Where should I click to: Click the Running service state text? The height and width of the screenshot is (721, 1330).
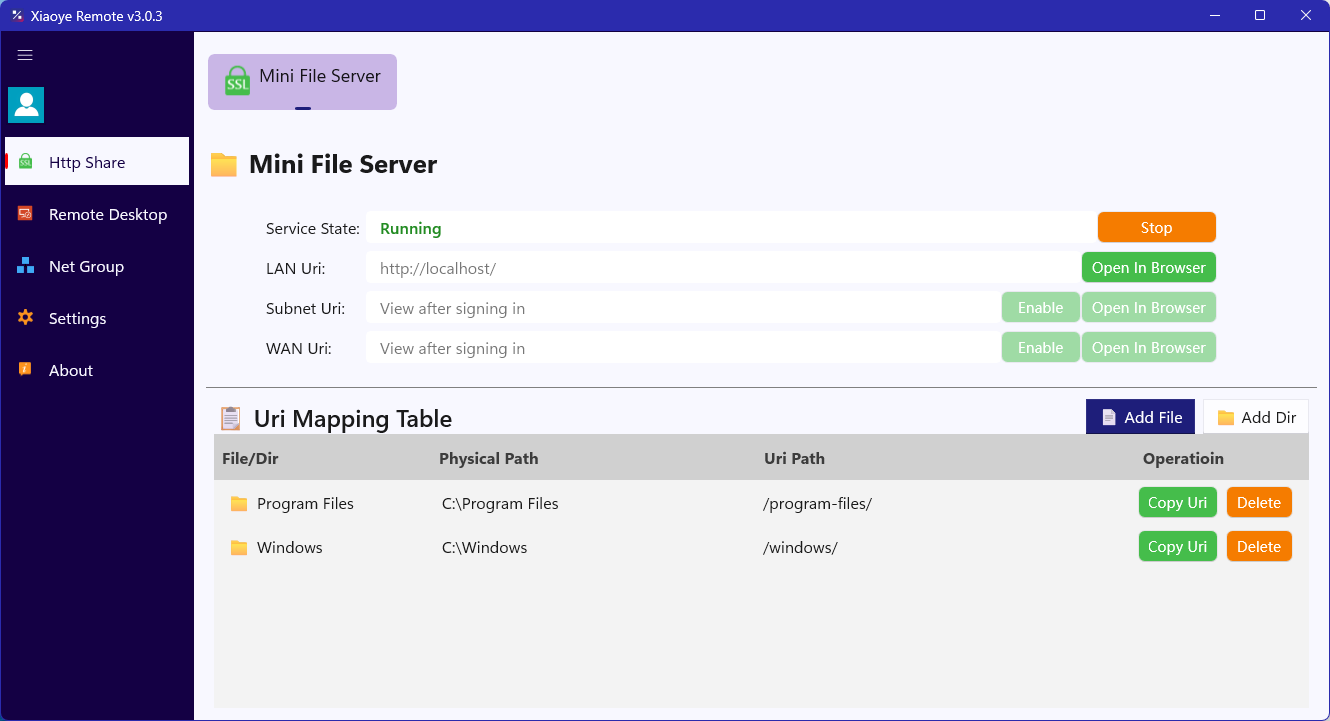410,228
